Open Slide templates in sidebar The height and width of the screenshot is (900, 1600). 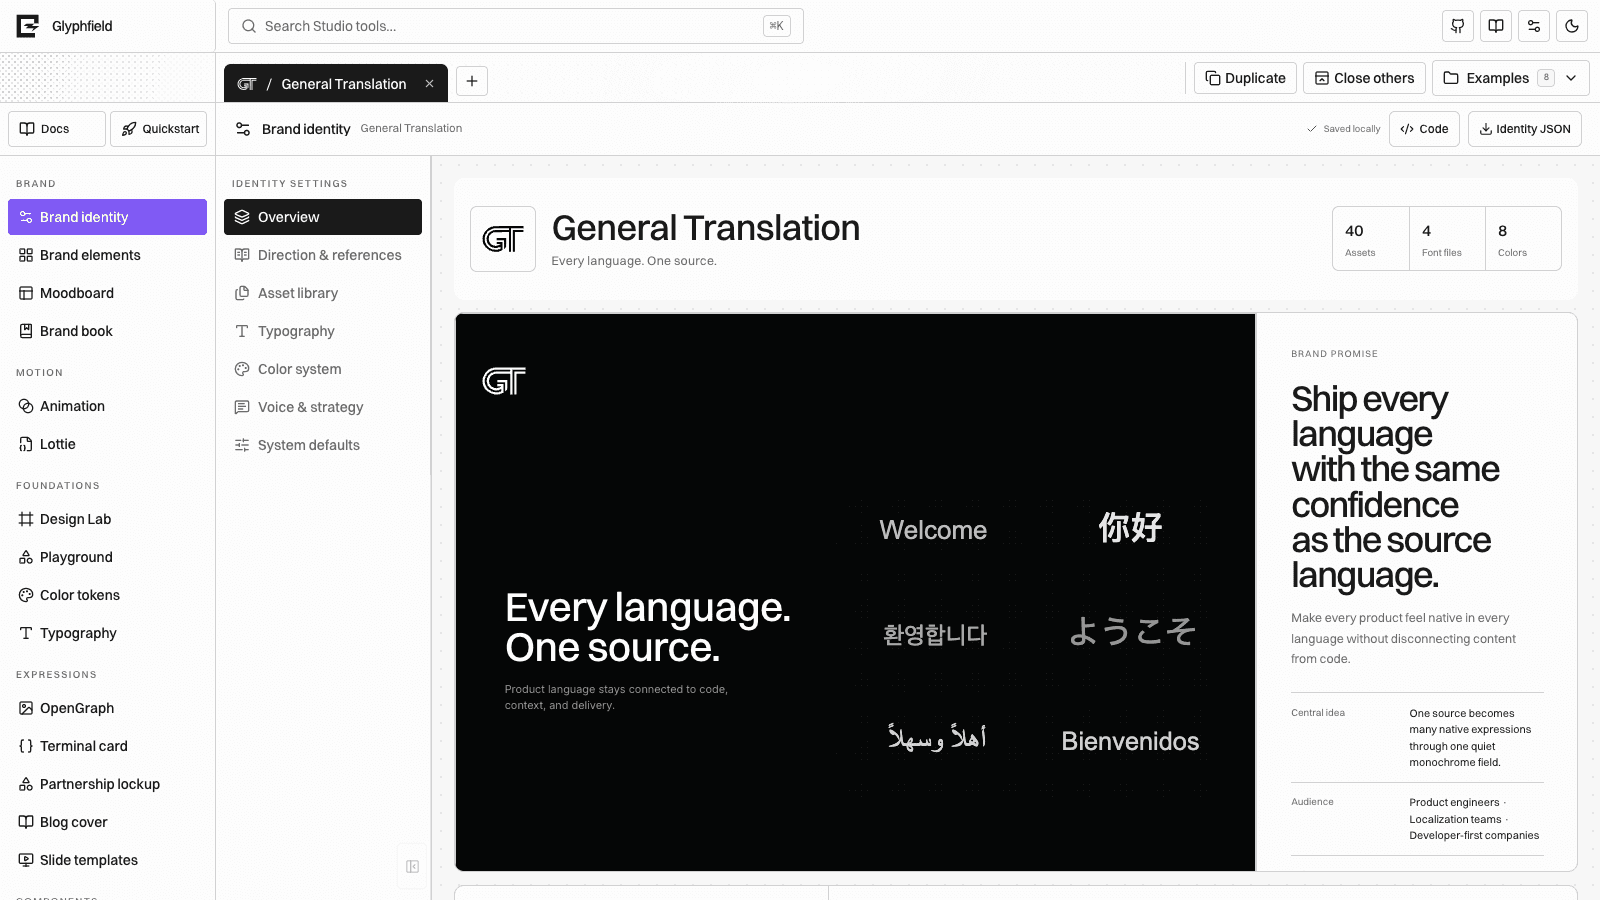pyautogui.click(x=107, y=860)
